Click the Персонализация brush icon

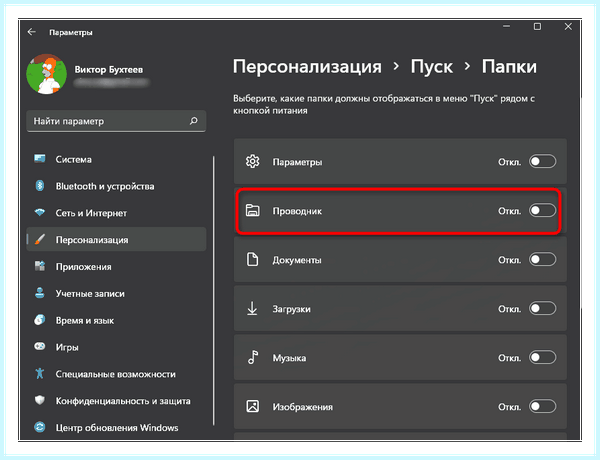pos(40,239)
